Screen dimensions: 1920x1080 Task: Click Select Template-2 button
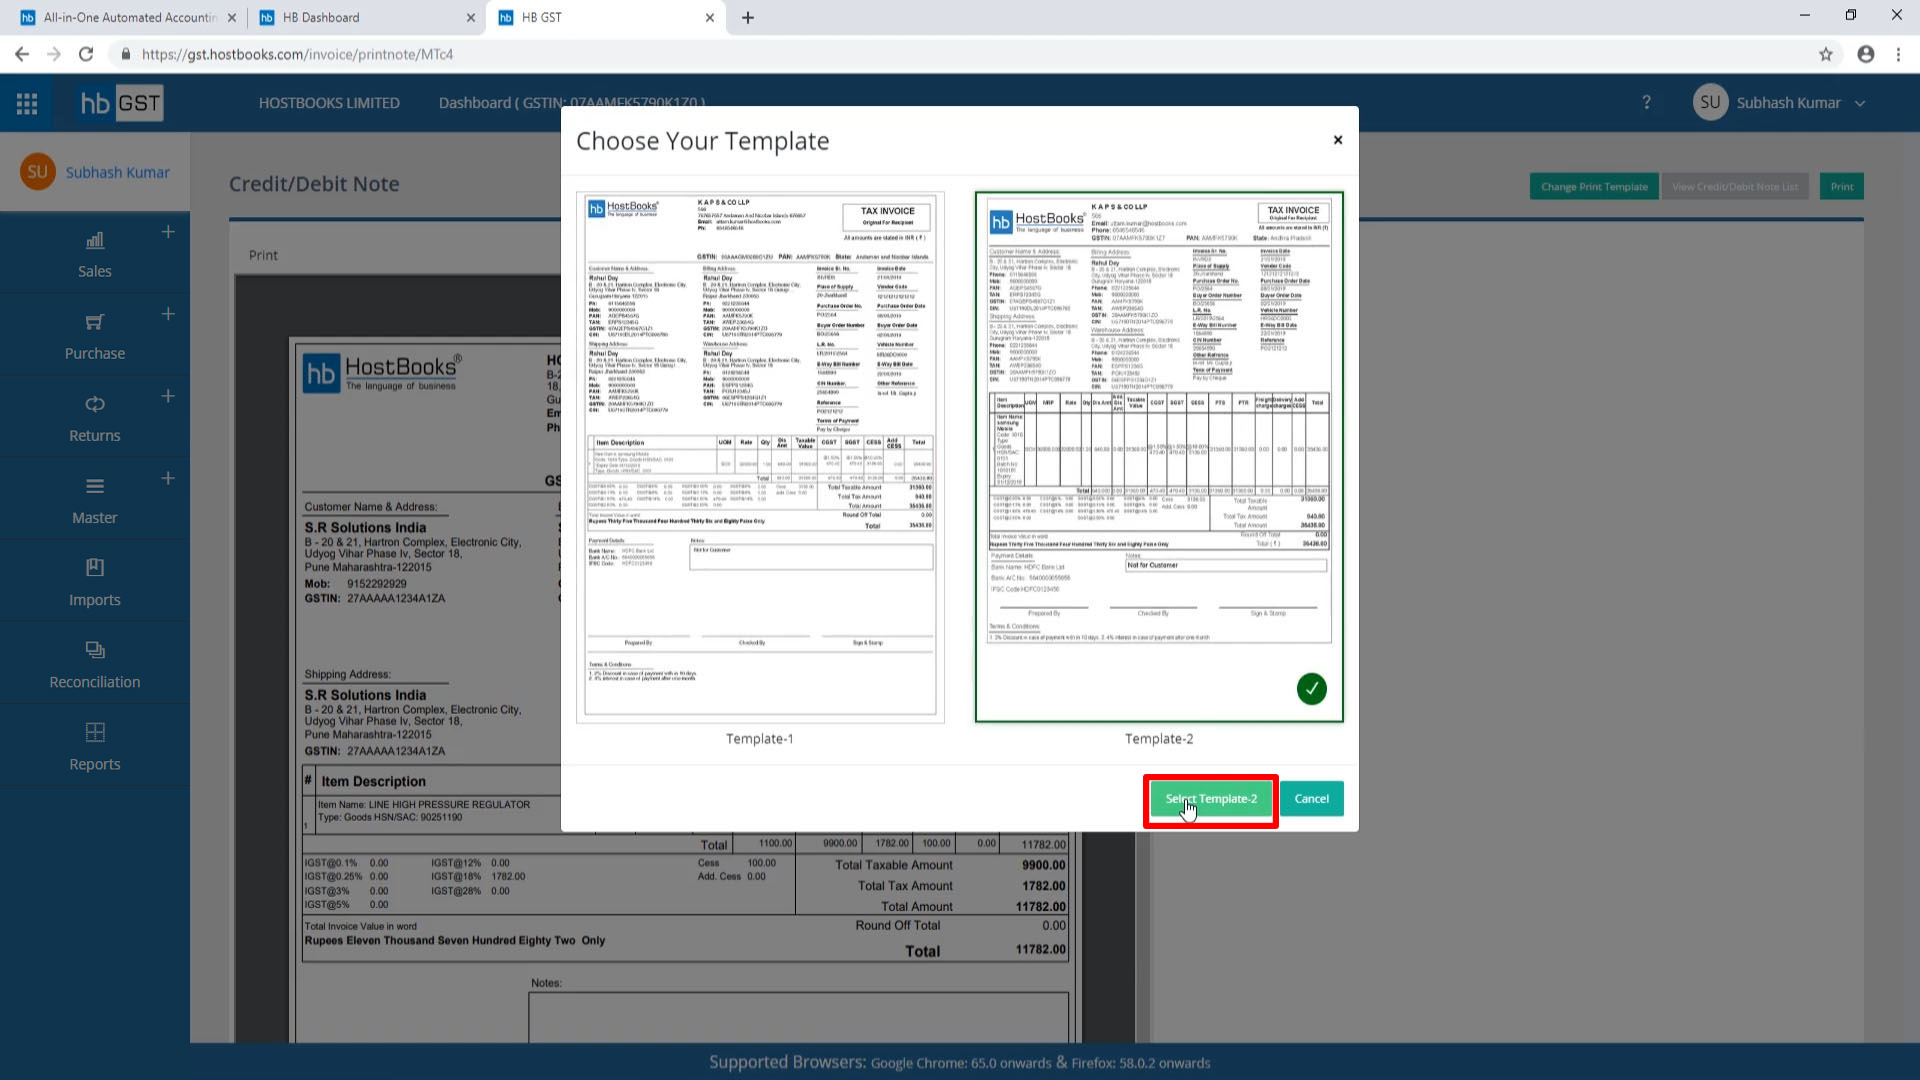(x=1210, y=799)
